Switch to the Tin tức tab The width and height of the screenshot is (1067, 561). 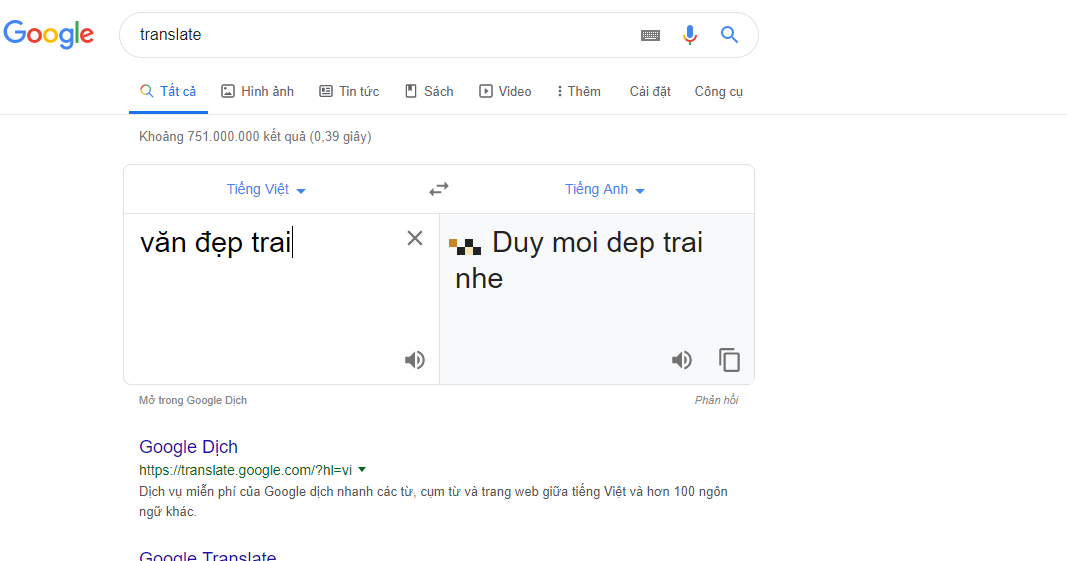(x=349, y=91)
